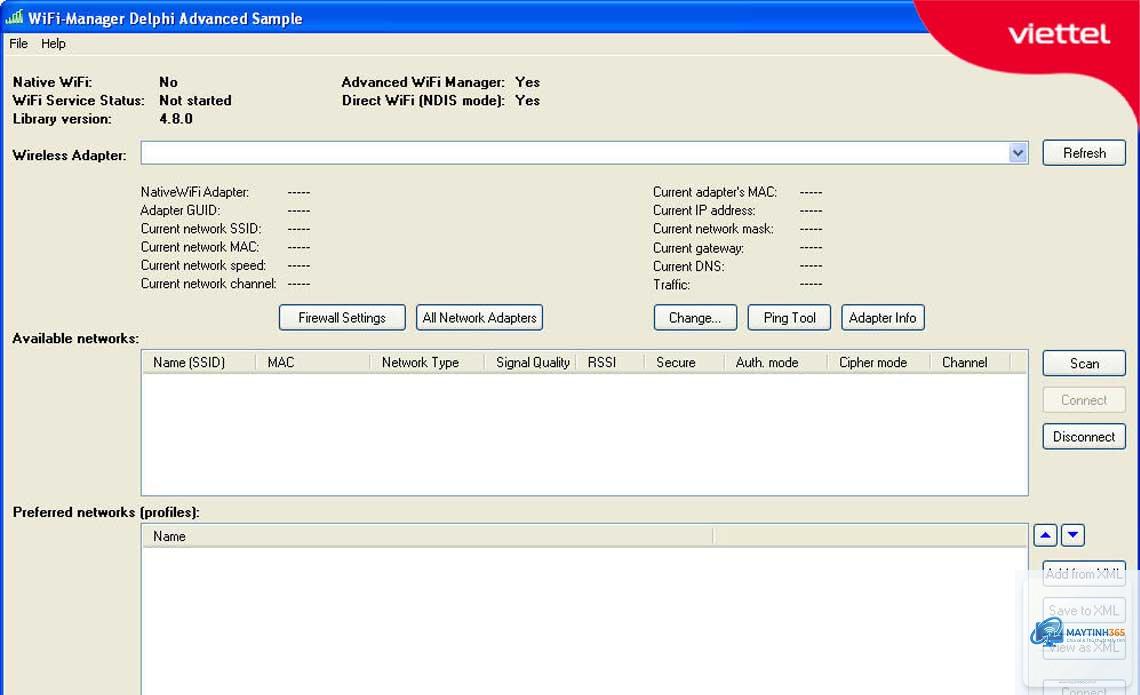Move profile down with the down arrow icon
Viewport: 1140px width, 695px height.
1073,536
